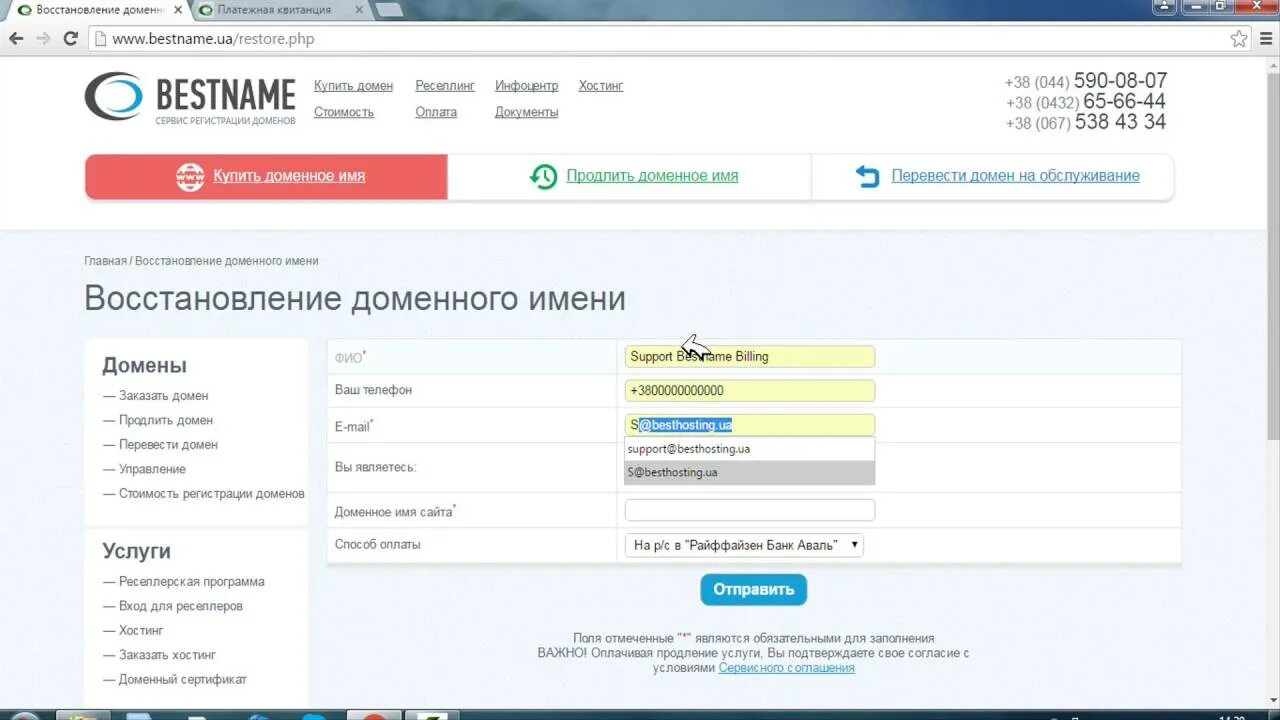Pick the 'S@besthosting.ua' autocomplete suggestion
1280x720 pixels.
tap(749, 472)
